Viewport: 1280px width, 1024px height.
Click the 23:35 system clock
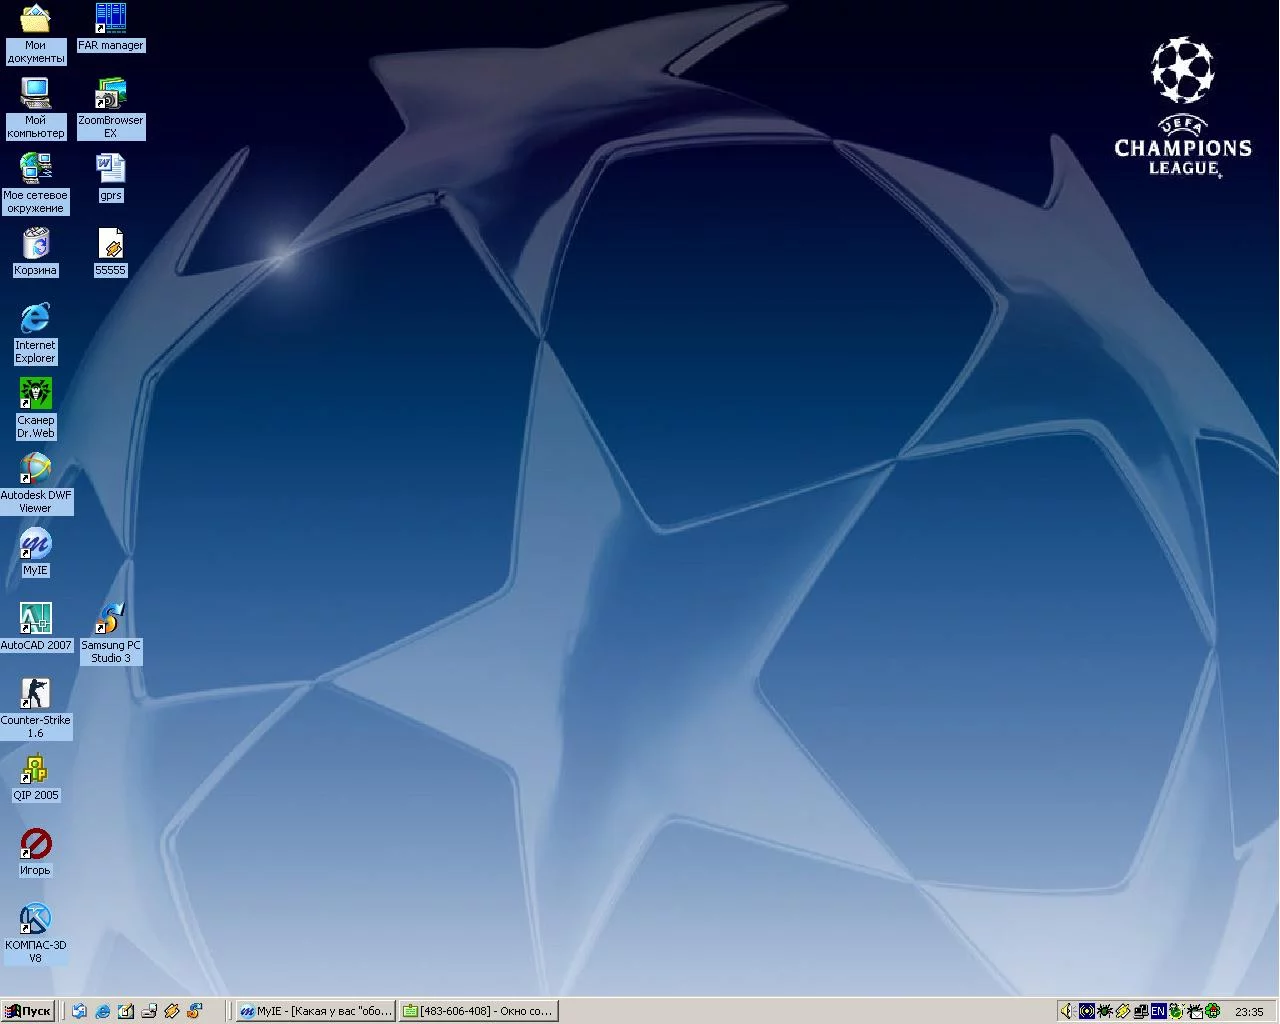click(x=1249, y=1012)
